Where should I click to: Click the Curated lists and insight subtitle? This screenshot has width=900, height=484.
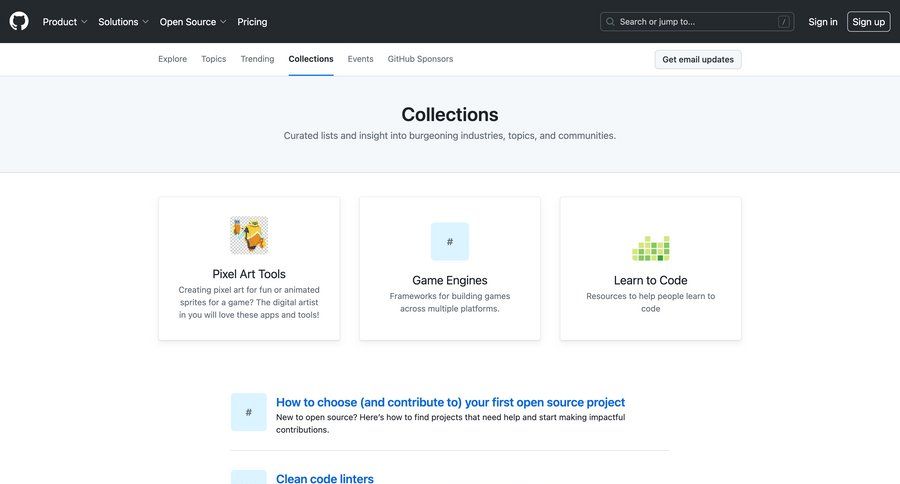click(x=450, y=135)
